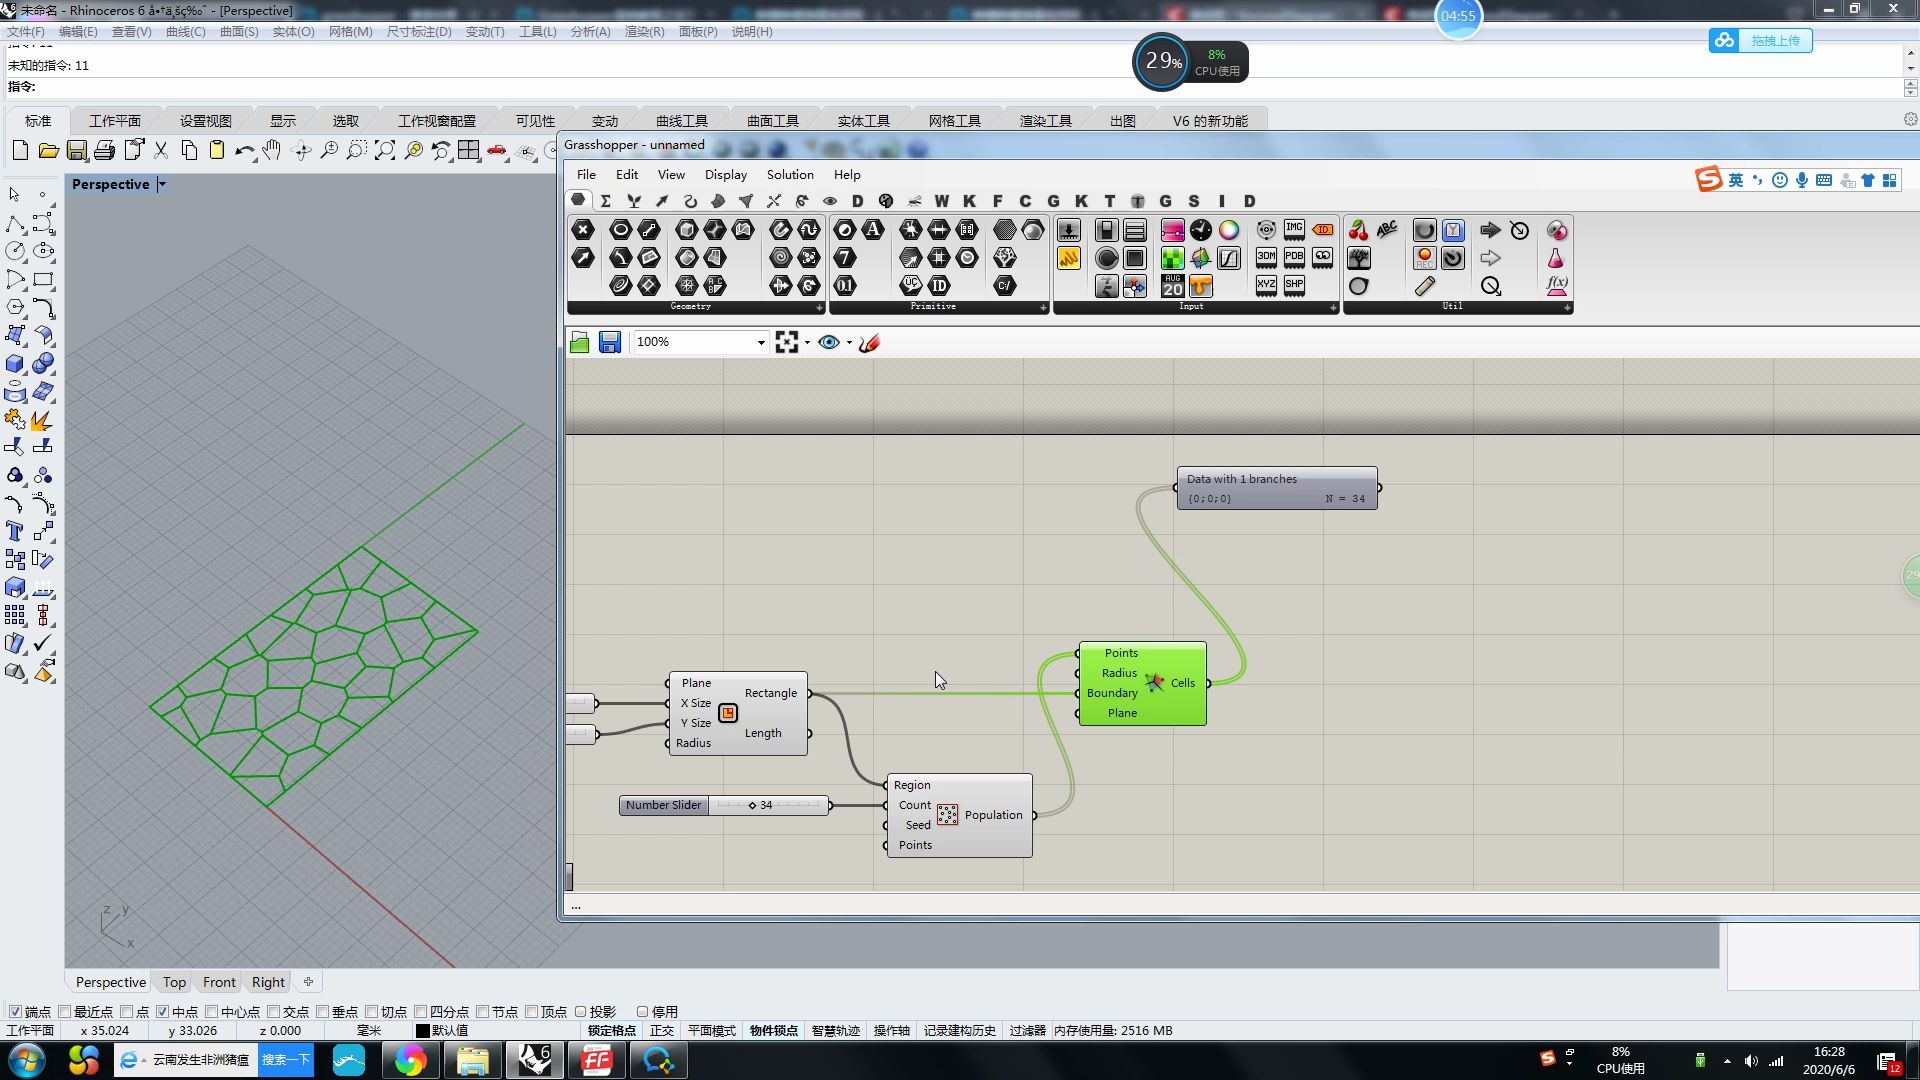Image resolution: width=1920 pixels, height=1080 pixels.
Task: Select the Voronoi component icon on canvas
Action: click(x=1154, y=683)
